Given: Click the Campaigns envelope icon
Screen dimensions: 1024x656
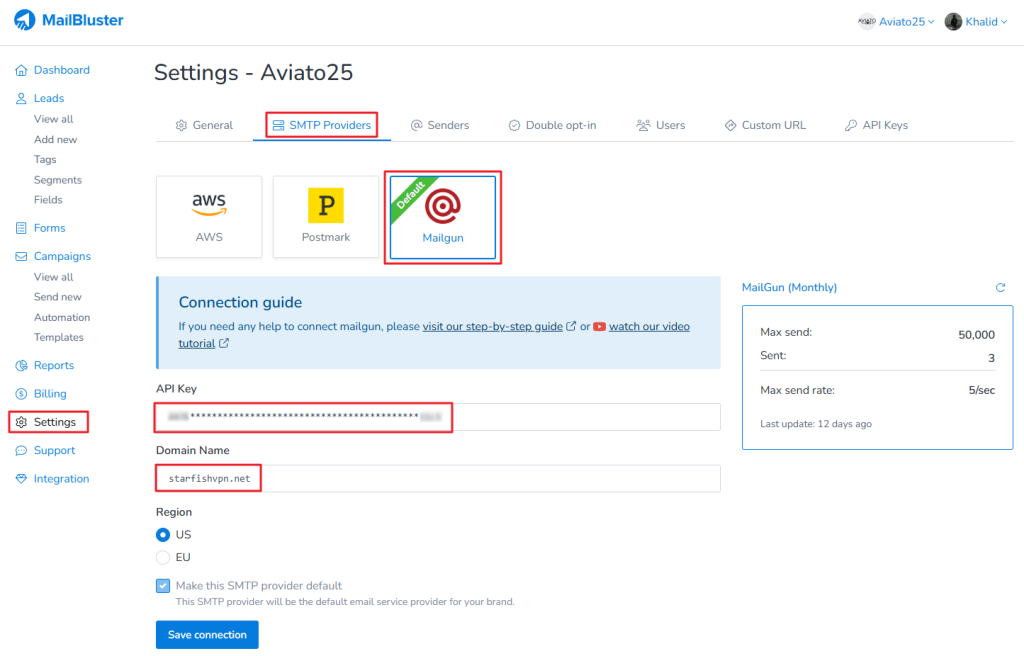Looking at the screenshot, I should [21, 256].
